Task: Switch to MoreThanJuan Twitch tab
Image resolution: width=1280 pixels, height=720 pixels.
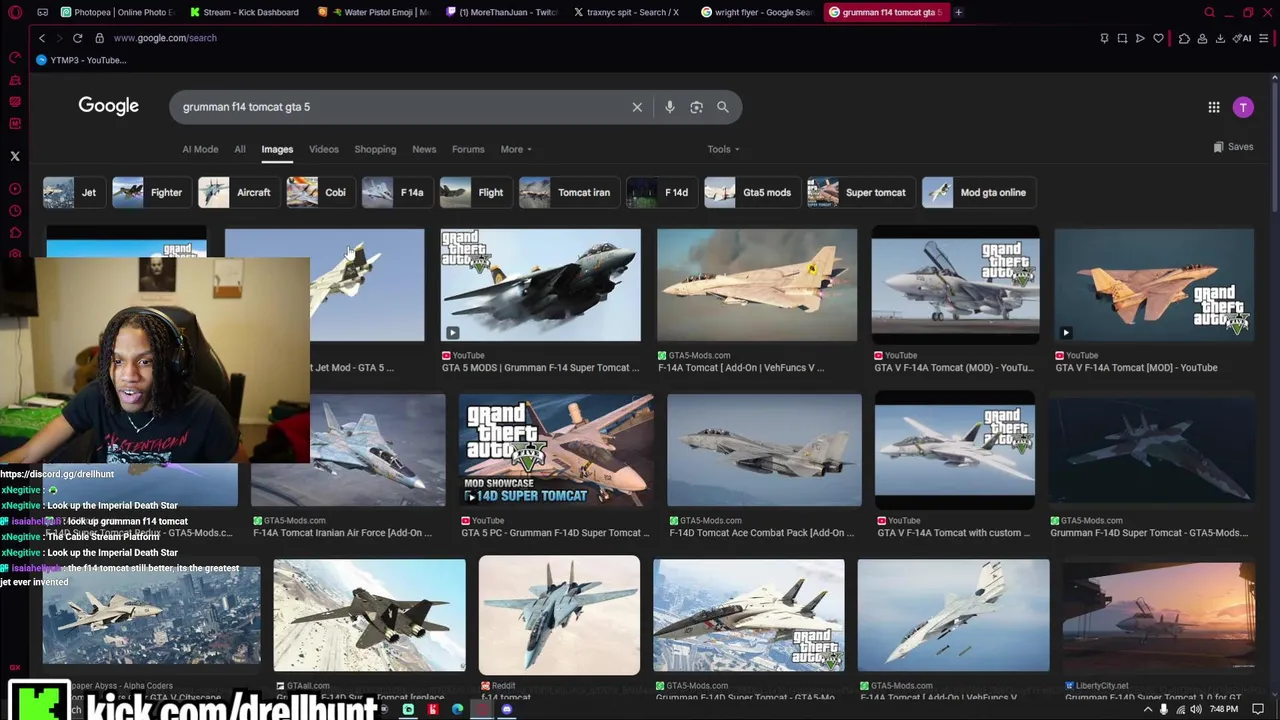Action: click(x=500, y=12)
